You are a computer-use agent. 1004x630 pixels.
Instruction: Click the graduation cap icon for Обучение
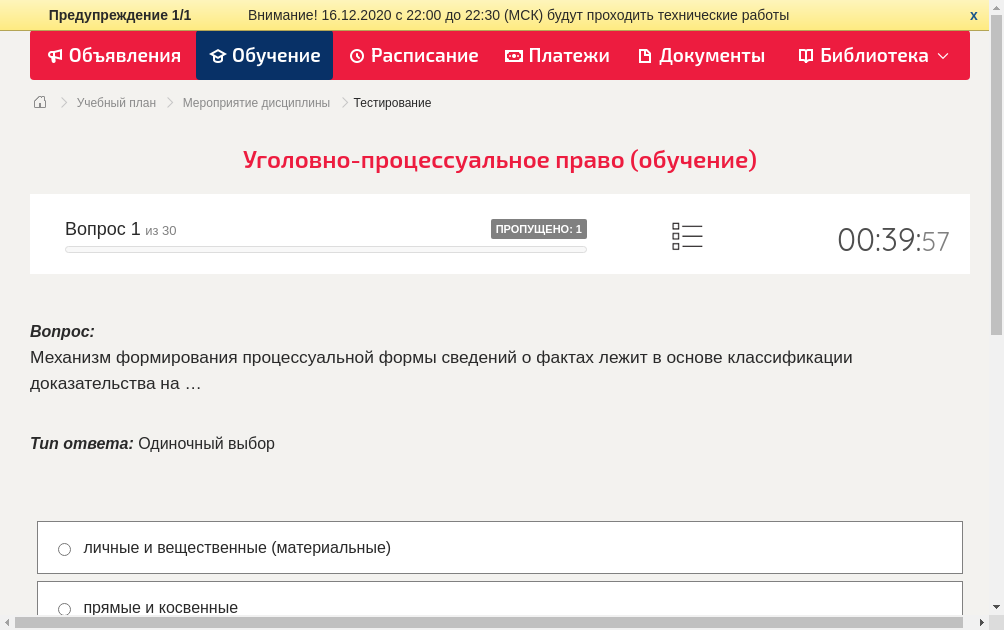tap(218, 56)
